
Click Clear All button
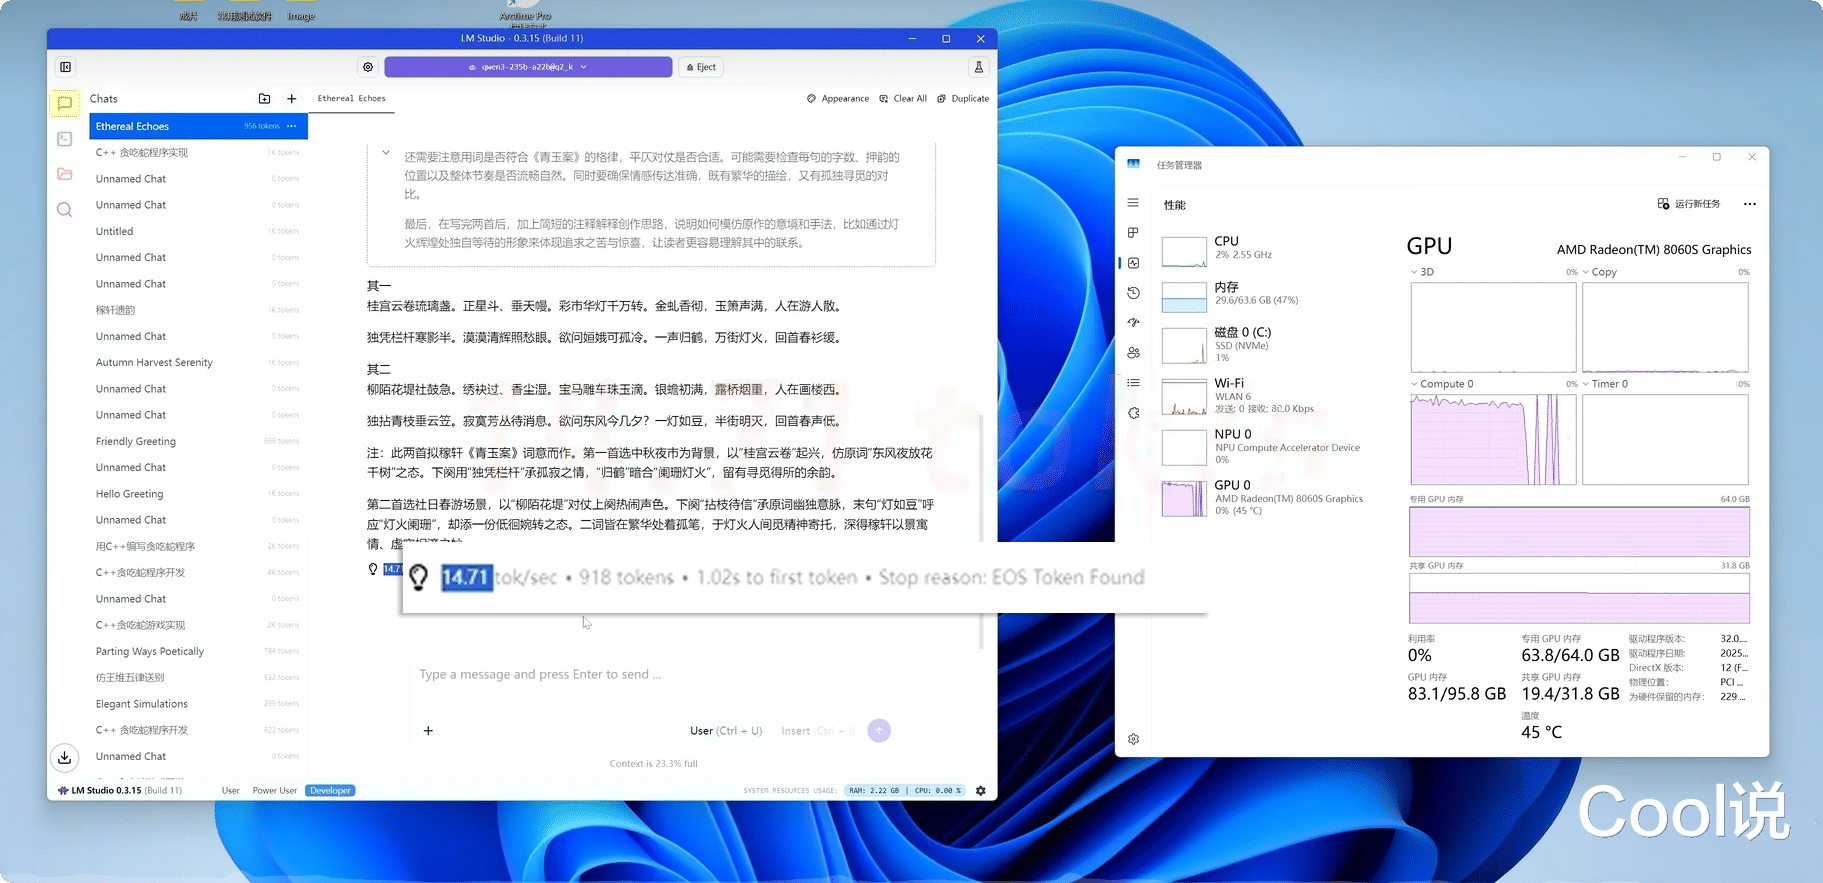coord(903,99)
